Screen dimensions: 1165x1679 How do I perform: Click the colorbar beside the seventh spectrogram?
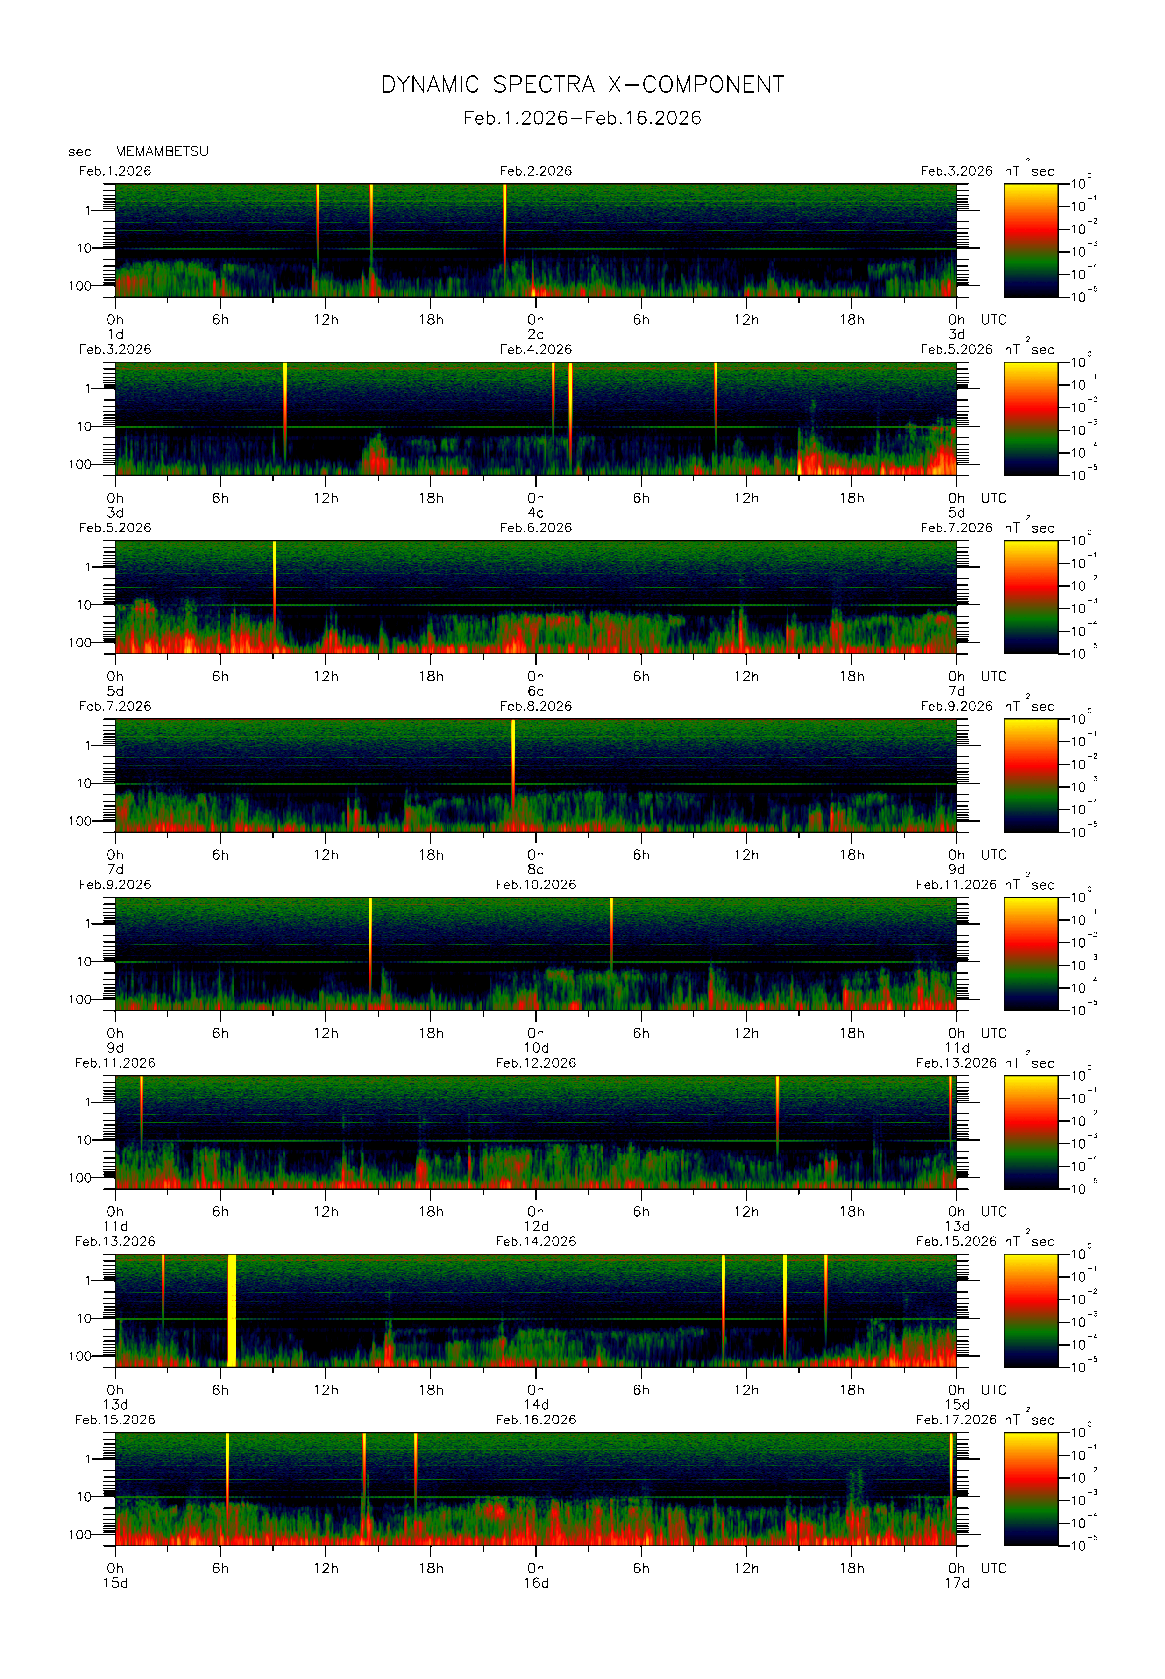click(1030, 1310)
